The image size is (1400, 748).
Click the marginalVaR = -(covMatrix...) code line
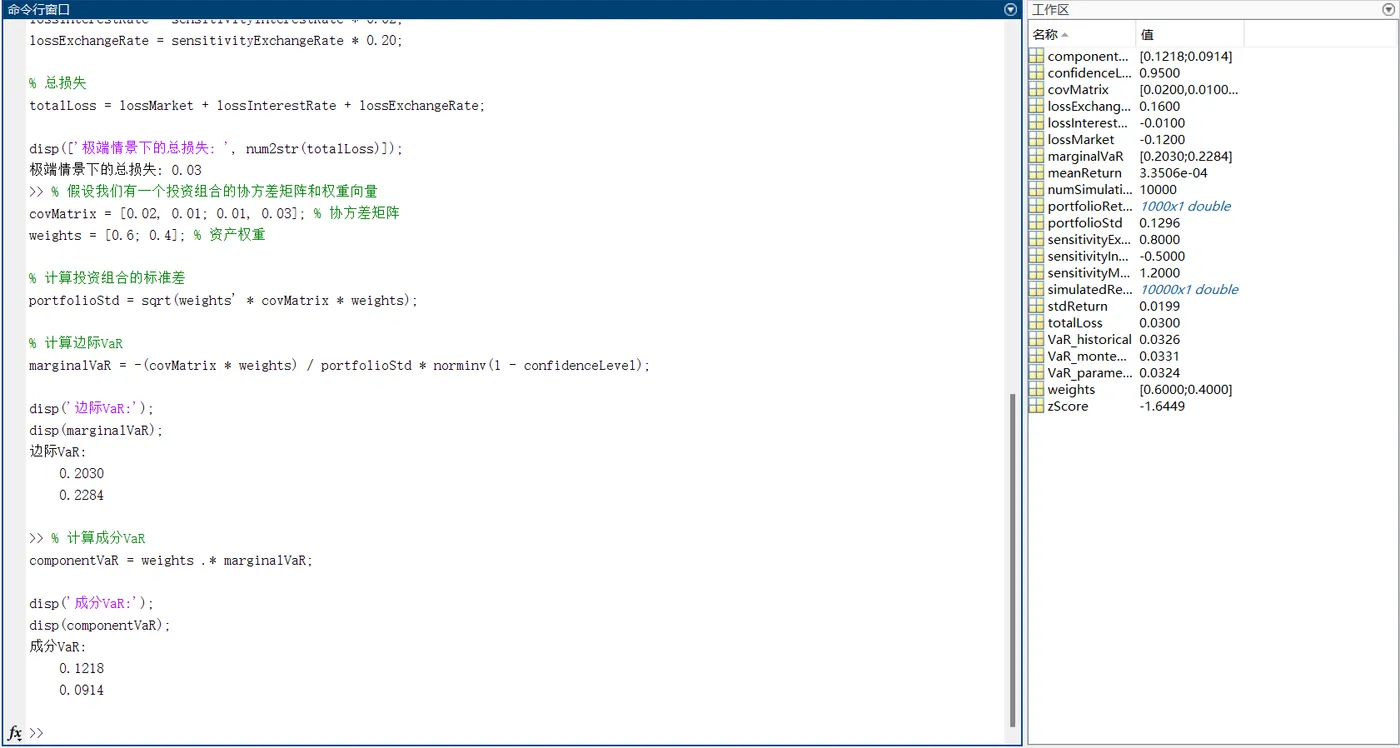point(339,366)
